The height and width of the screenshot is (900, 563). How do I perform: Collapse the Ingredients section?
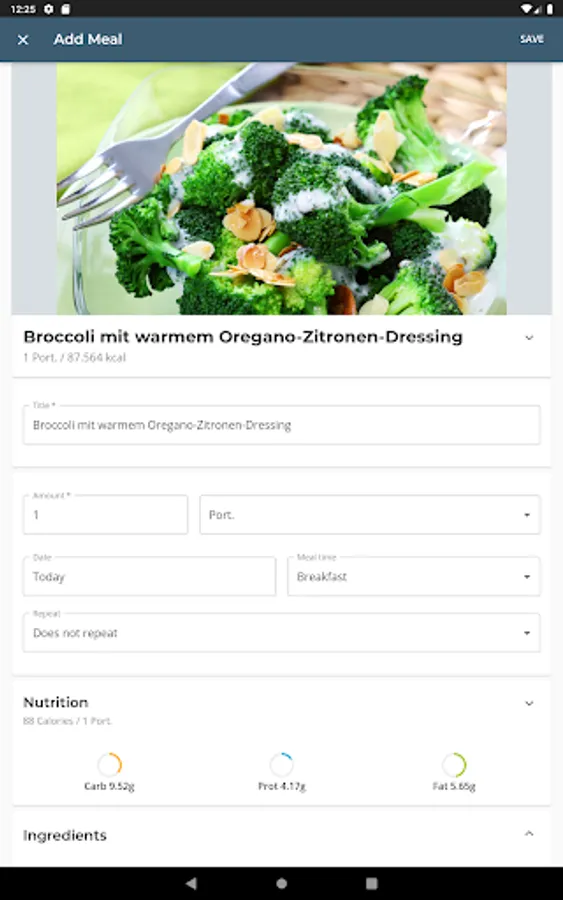(x=529, y=833)
